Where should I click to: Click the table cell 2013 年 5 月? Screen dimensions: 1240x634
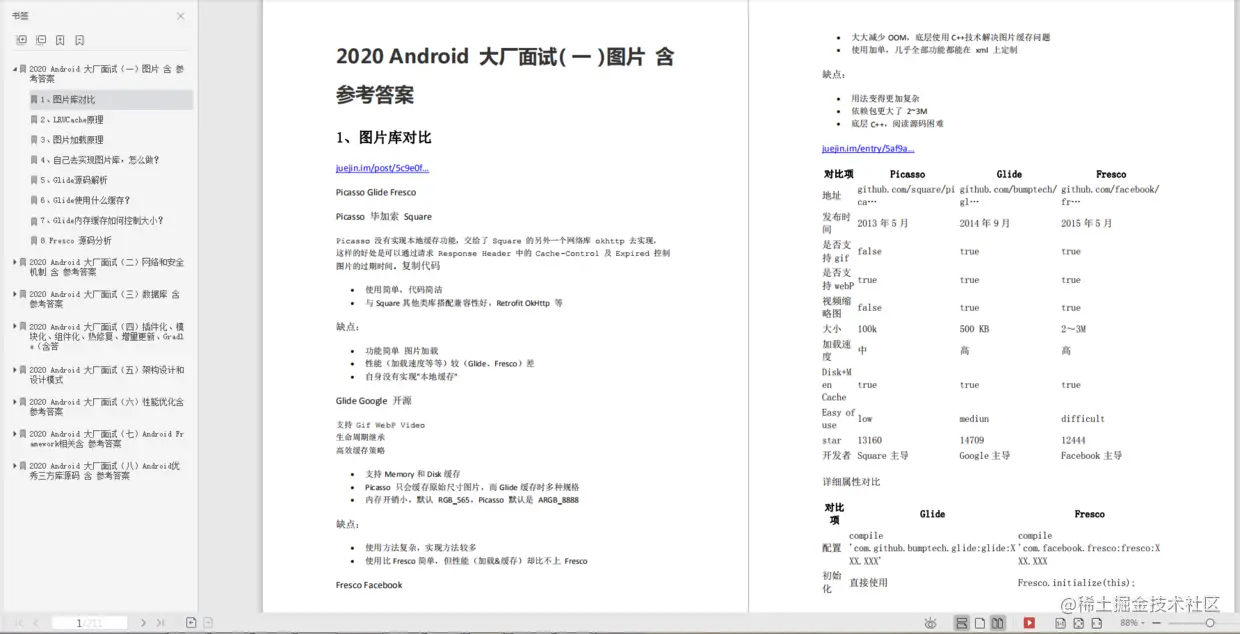pos(883,223)
